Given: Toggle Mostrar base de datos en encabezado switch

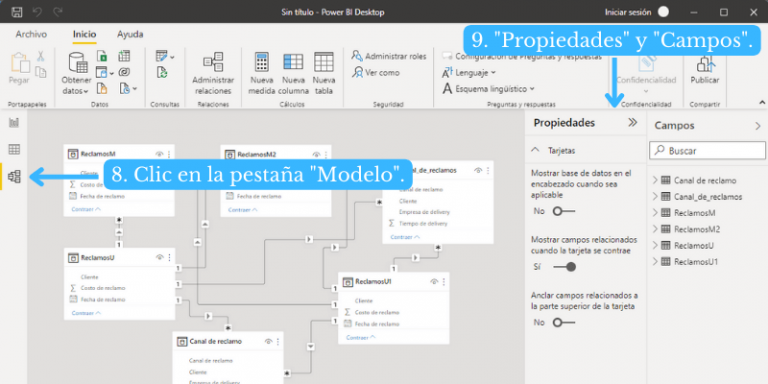Looking at the screenshot, I should (x=563, y=211).
